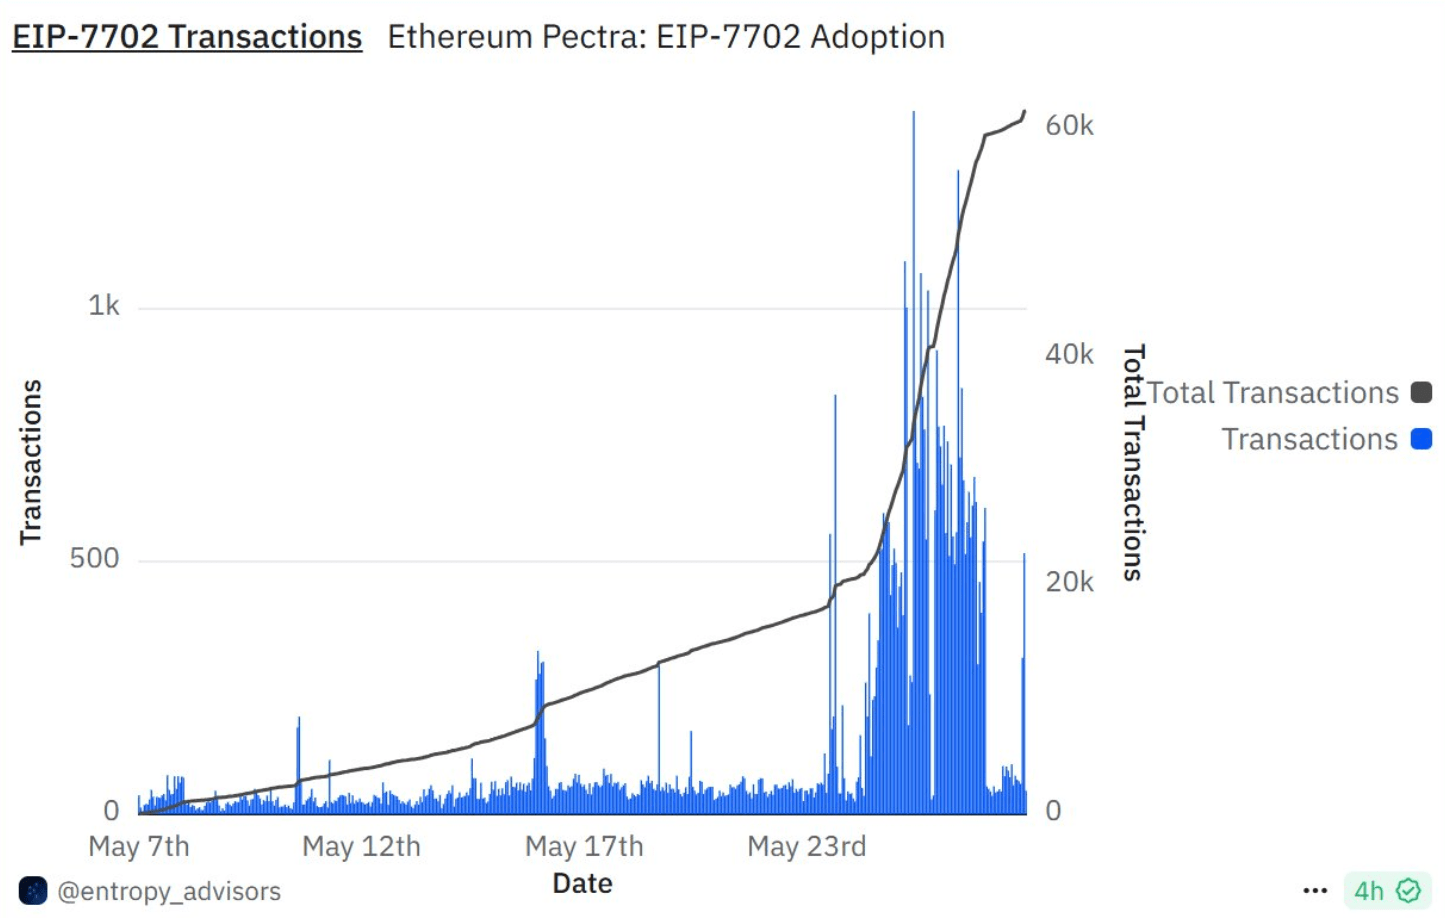Click the Ethereum Pectra: EIP-7702 Adoption subtitle
The width and height of the screenshot is (1445, 918).
(x=666, y=37)
